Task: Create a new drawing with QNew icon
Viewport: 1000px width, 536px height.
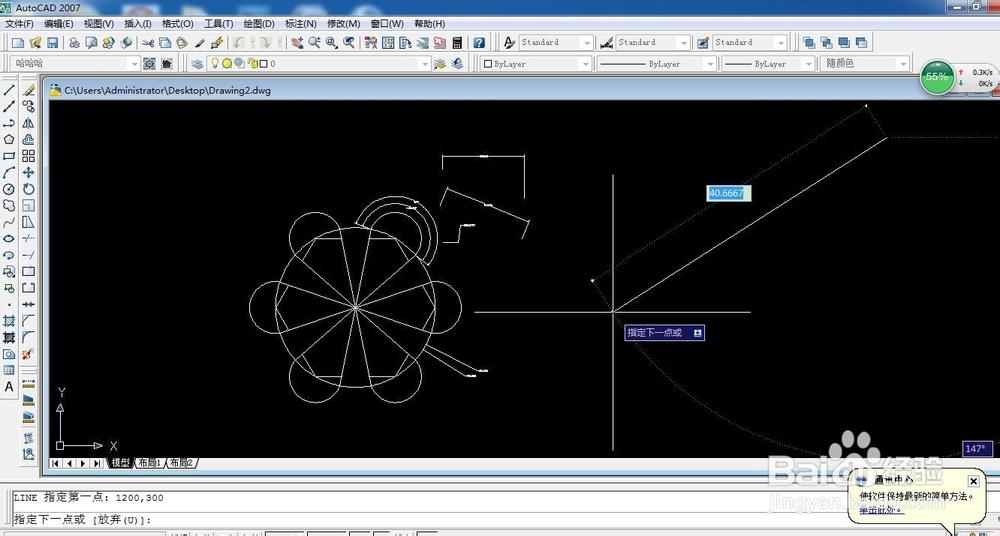Action: pyautogui.click(x=18, y=43)
